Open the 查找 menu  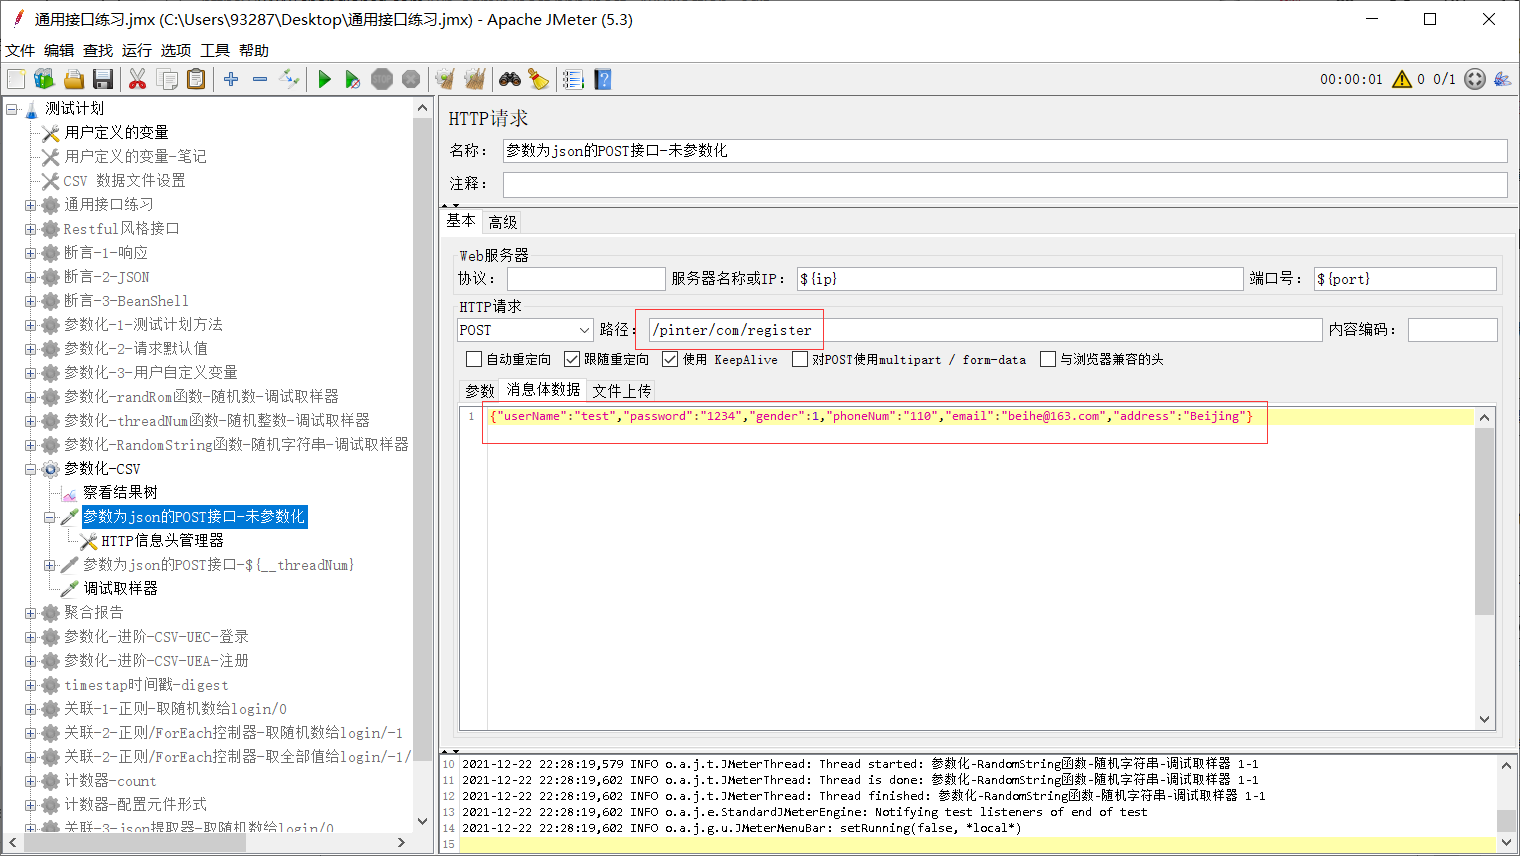98,50
